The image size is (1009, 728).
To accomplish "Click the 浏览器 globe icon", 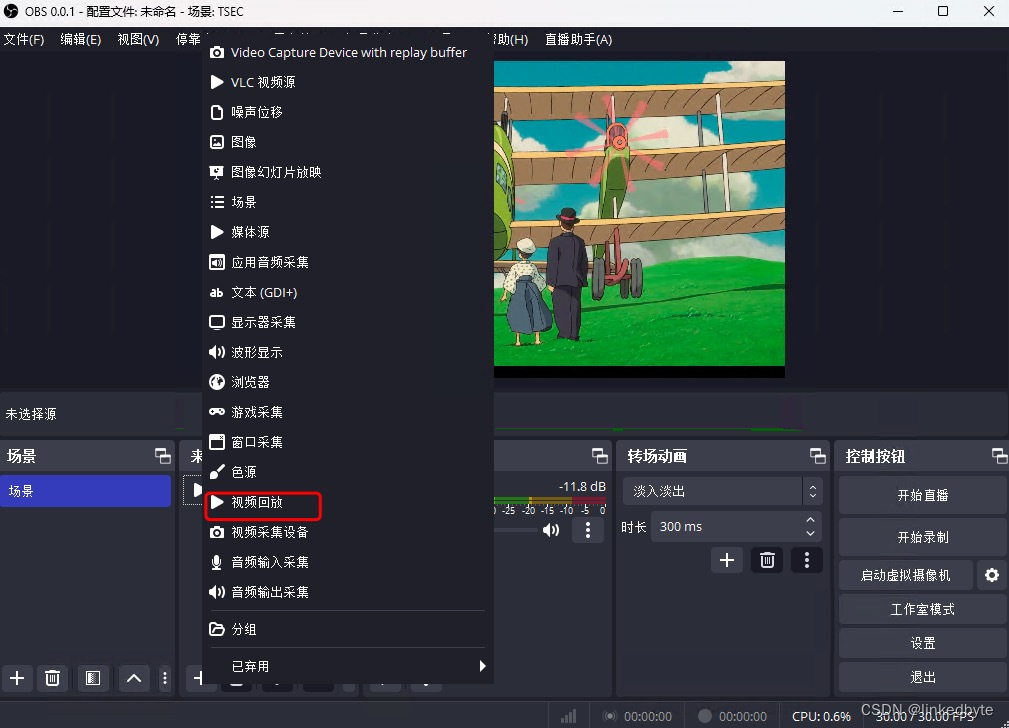I will click(x=217, y=382).
